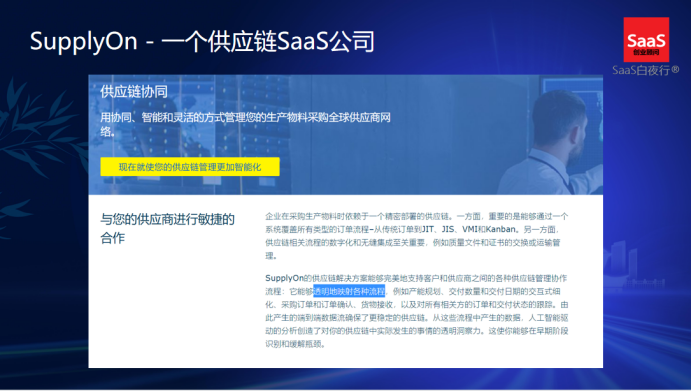Click the registered trademark symbol after 白夜行
This screenshot has width=692, height=391.
[x=675, y=69]
